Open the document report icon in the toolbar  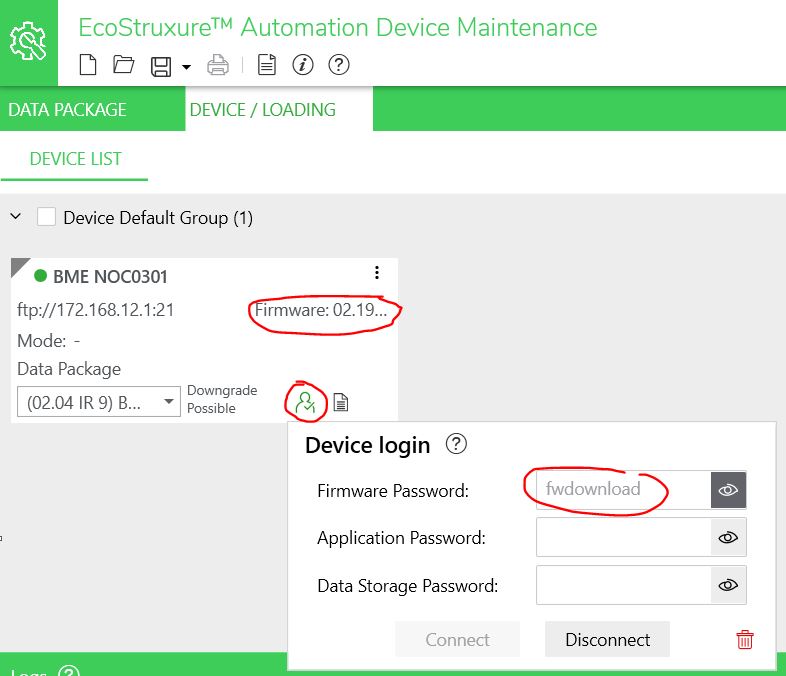coord(267,65)
